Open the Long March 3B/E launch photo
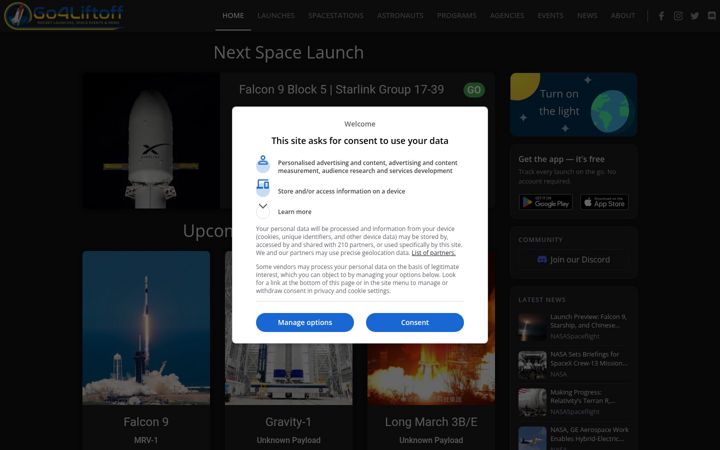This screenshot has height=450, width=720. pos(431,374)
